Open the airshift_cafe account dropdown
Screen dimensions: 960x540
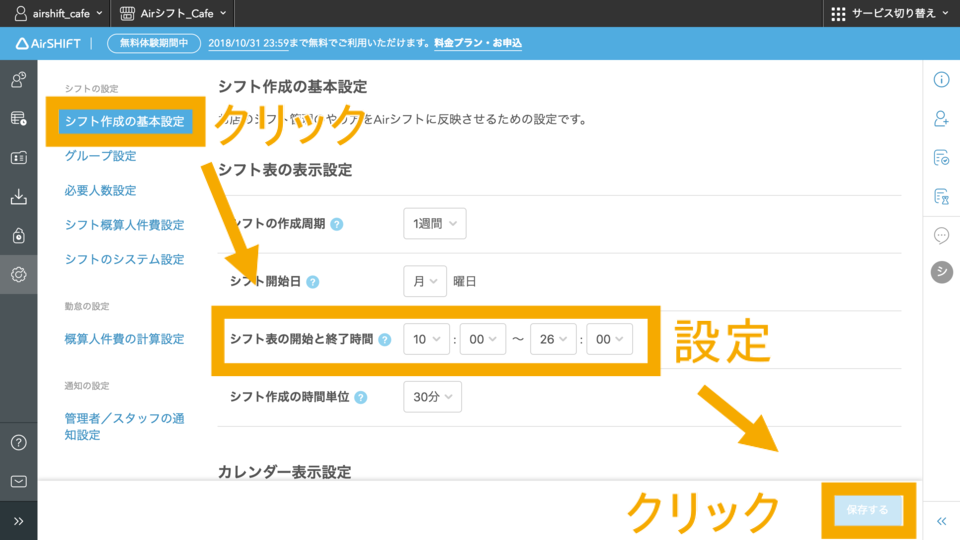[x=58, y=13]
